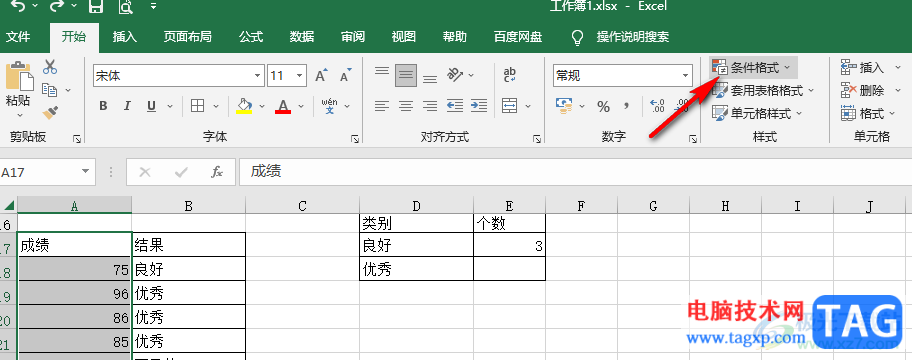Toggle underline formatting

(x=152, y=106)
